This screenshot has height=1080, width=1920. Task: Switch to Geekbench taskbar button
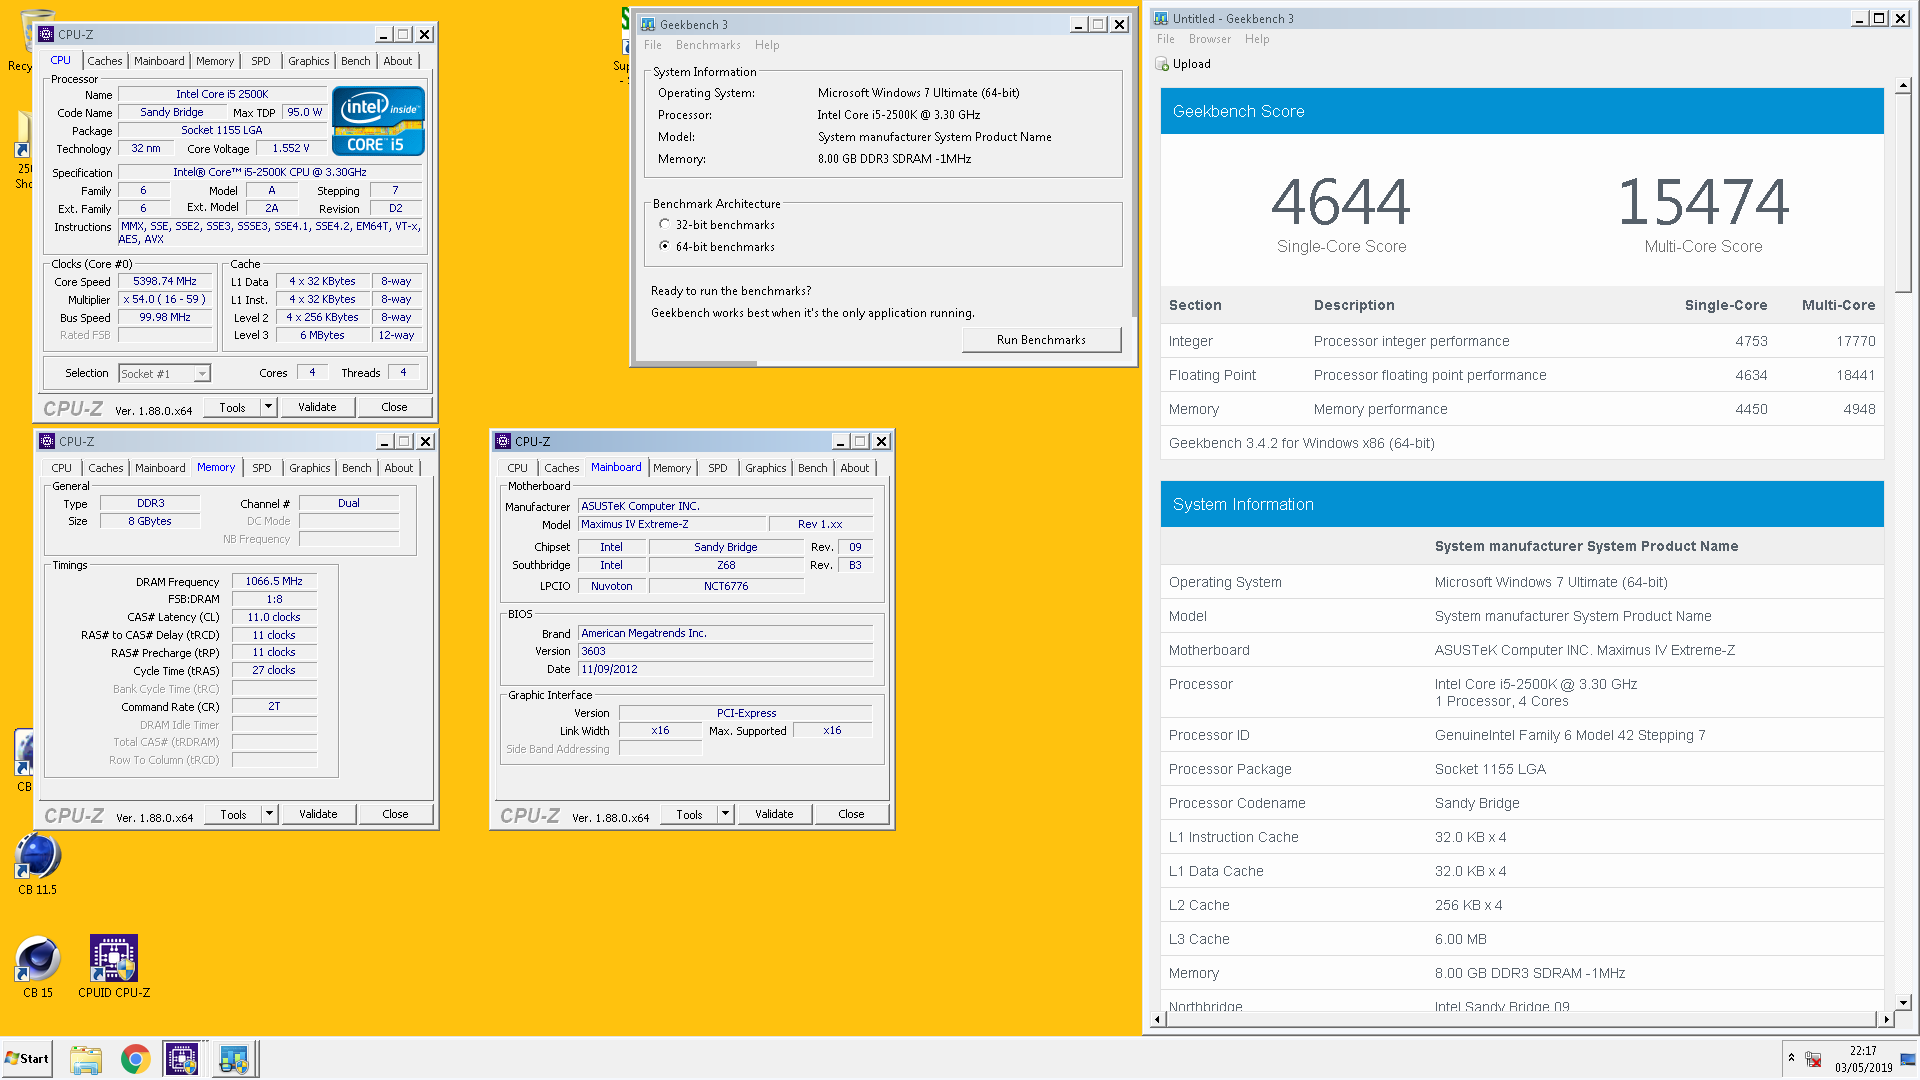(x=235, y=1059)
